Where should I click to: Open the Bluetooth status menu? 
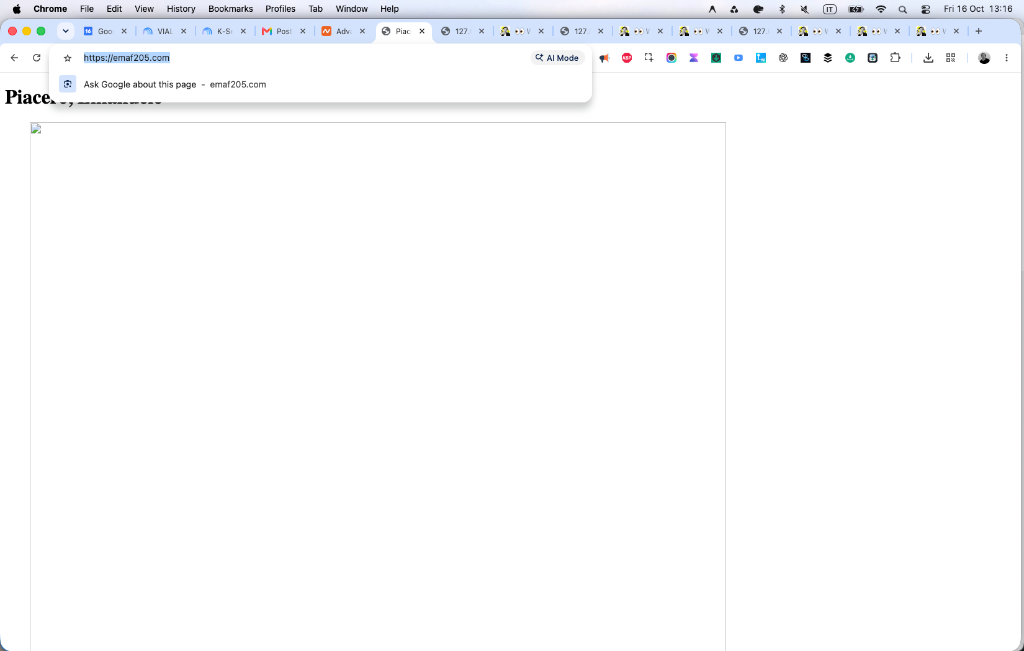[x=782, y=9]
